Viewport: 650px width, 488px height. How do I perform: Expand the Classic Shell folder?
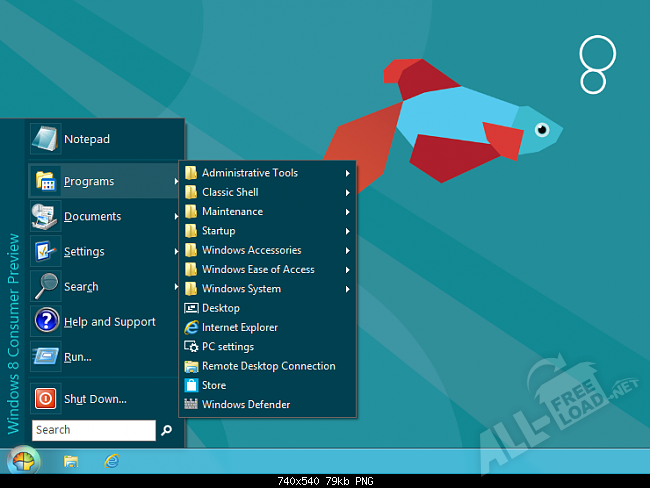(x=230, y=192)
